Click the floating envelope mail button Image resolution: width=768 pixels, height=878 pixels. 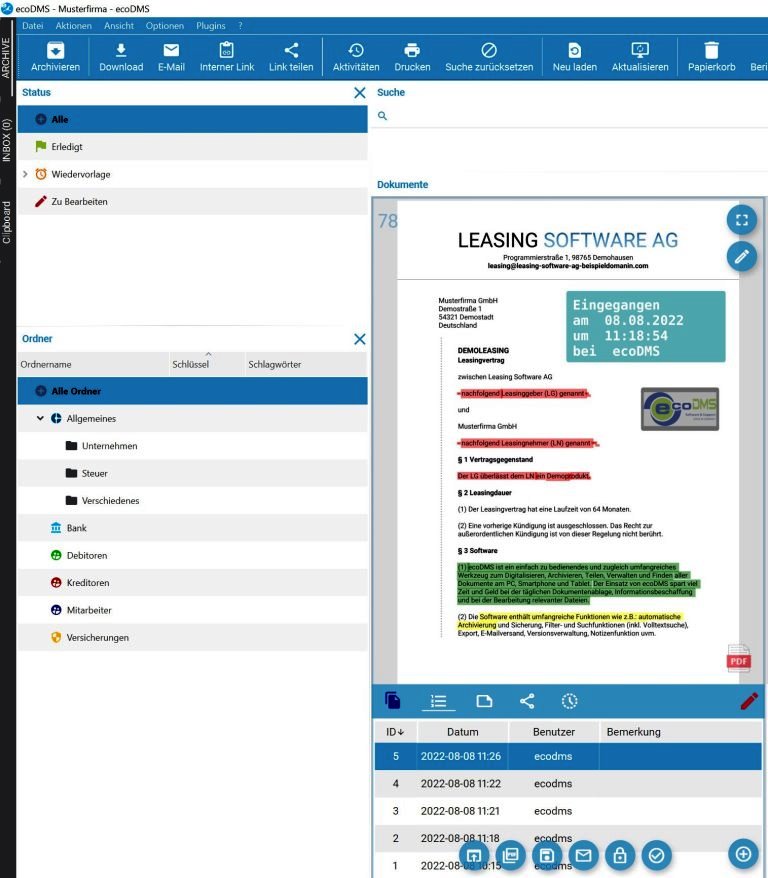click(x=583, y=855)
